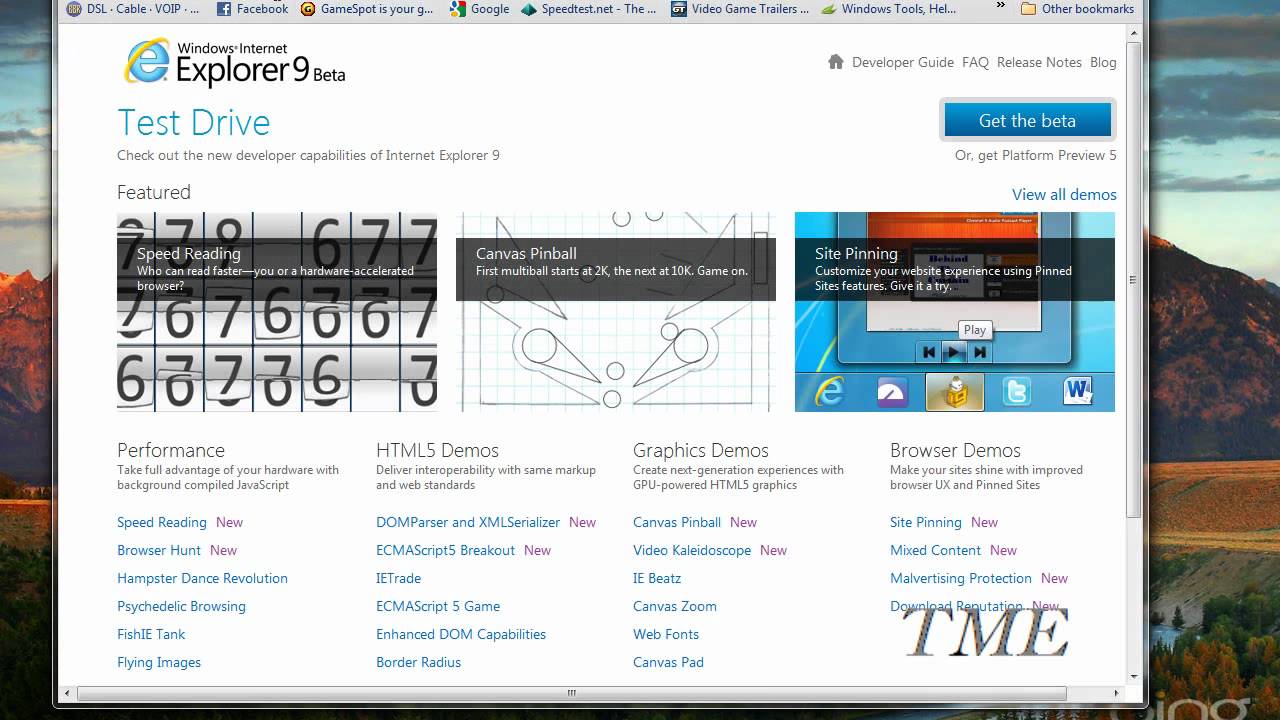The image size is (1280, 720).
Task: Click the Internet Explorer icon in Site Pinning thumbnail
Action: [x=829, y=391]
